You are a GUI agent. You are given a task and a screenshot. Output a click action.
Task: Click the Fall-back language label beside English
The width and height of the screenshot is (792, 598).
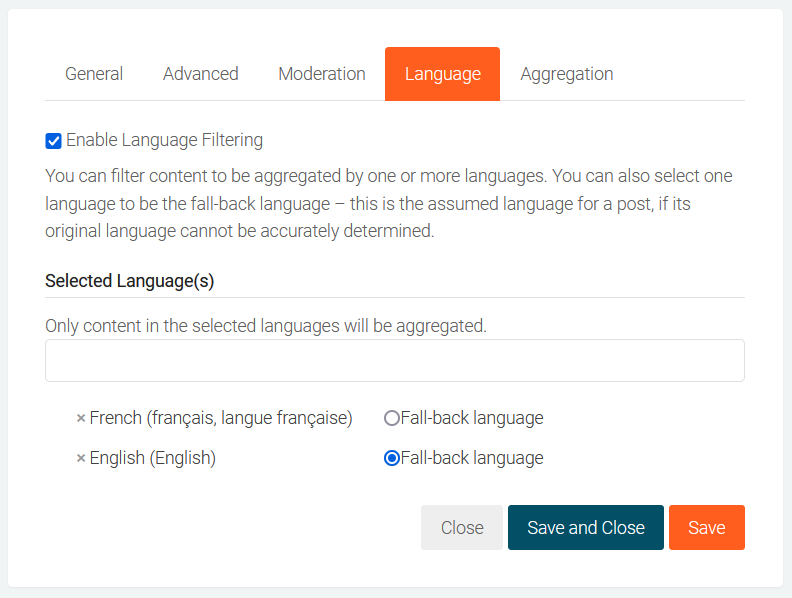pos(472,458)
